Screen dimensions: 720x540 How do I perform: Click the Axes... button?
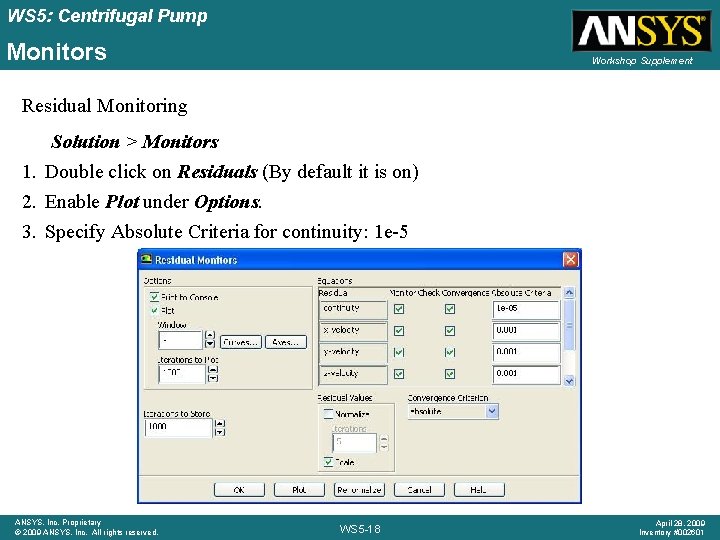click(x=286, y=342)
